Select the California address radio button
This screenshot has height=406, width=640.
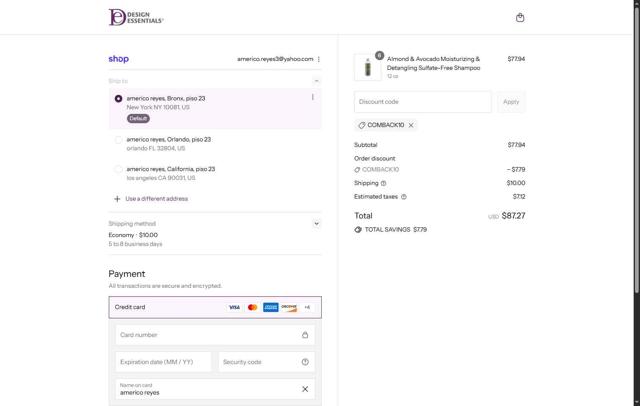[118, 169]
